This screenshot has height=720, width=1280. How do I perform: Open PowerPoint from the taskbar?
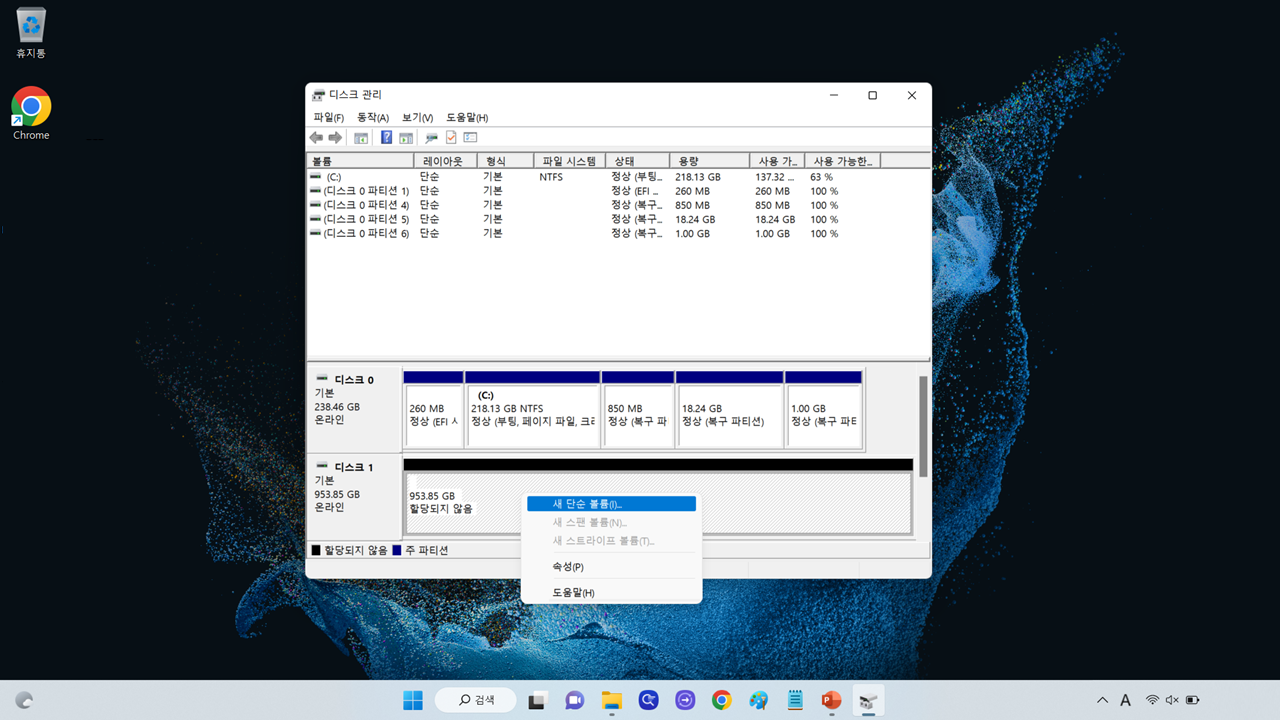(x=831, y=700)
